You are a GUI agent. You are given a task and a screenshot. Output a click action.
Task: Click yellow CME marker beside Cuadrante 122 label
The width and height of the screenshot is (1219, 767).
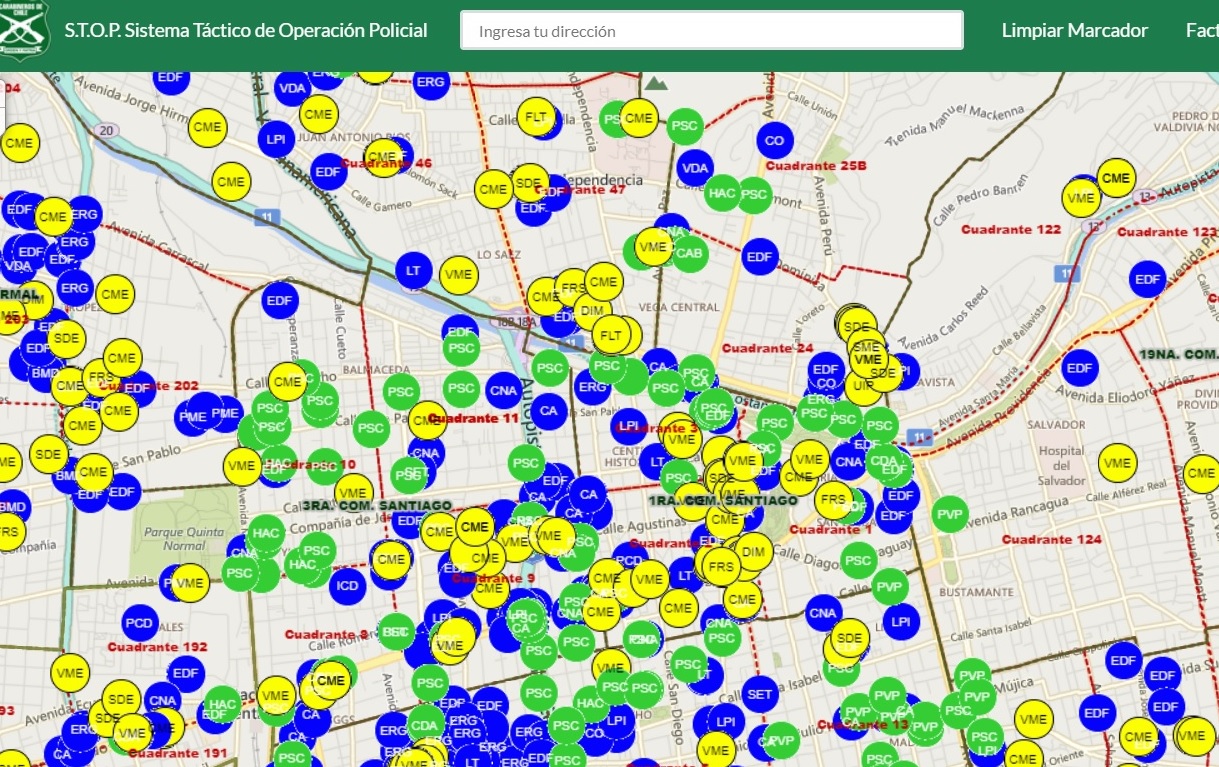click(x=1116, y=178)
